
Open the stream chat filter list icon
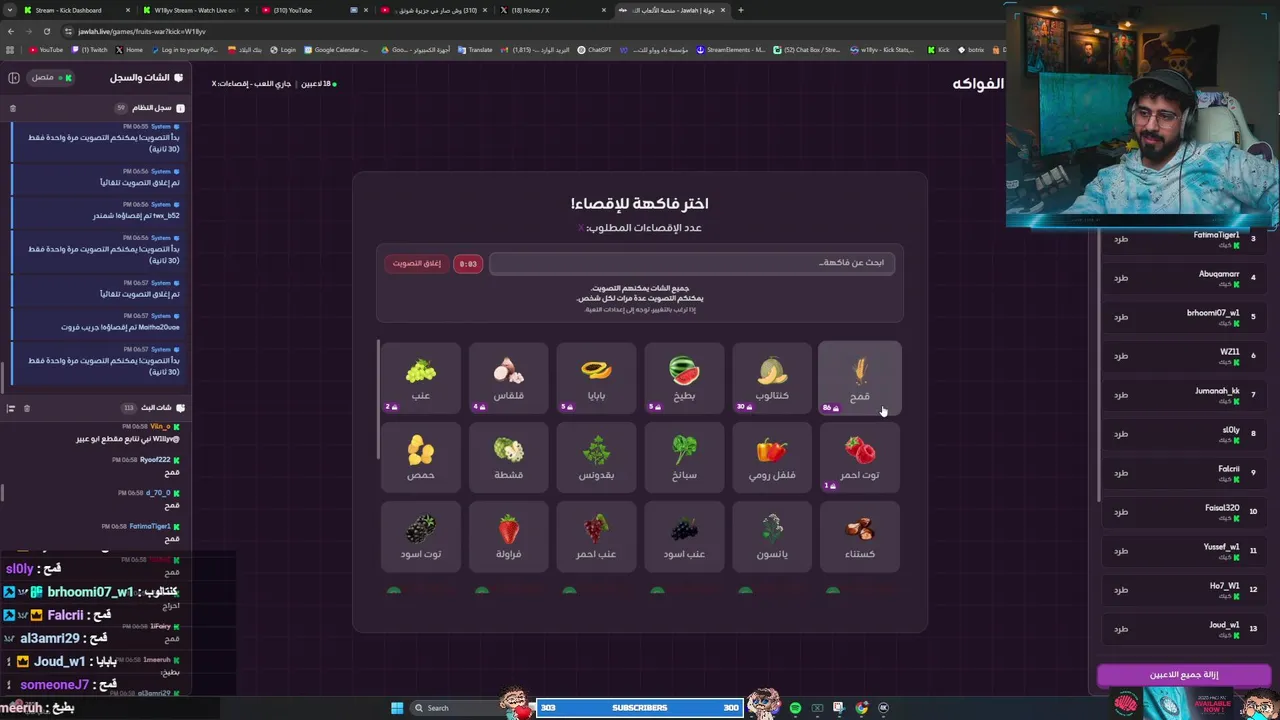click(11, 408)
